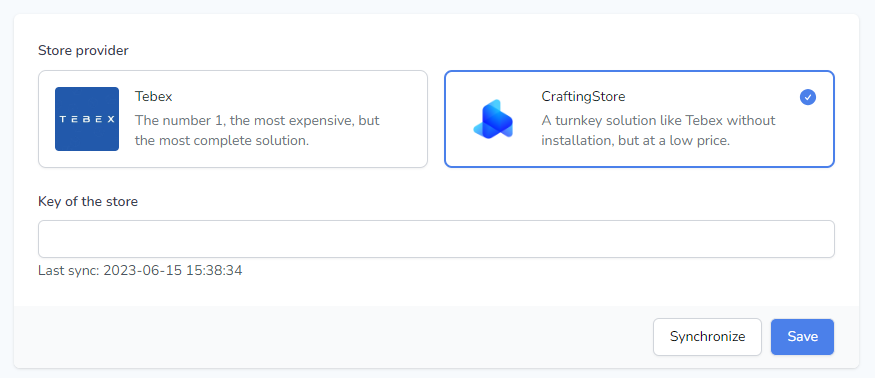Select the Tebex store provider card
Viewport: 875px width, 378px height.
(233, 119)
